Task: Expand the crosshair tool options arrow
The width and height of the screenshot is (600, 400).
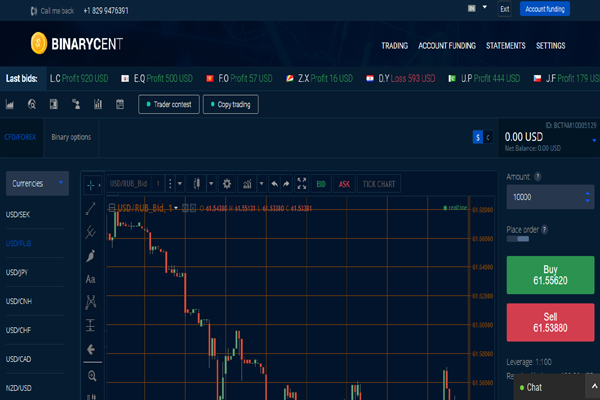Action: [99, 185]
